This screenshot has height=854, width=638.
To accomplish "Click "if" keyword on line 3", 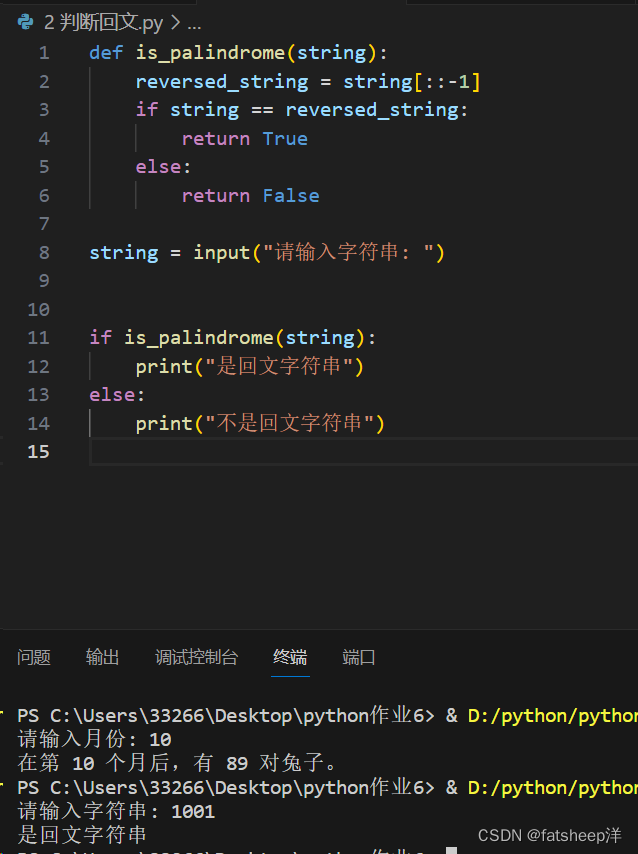I will 147,110.
